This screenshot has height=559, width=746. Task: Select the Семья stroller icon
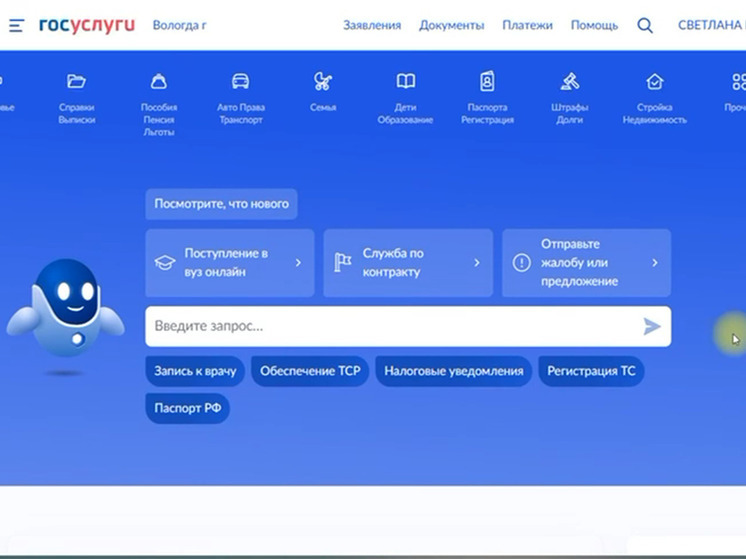[323, 81]
